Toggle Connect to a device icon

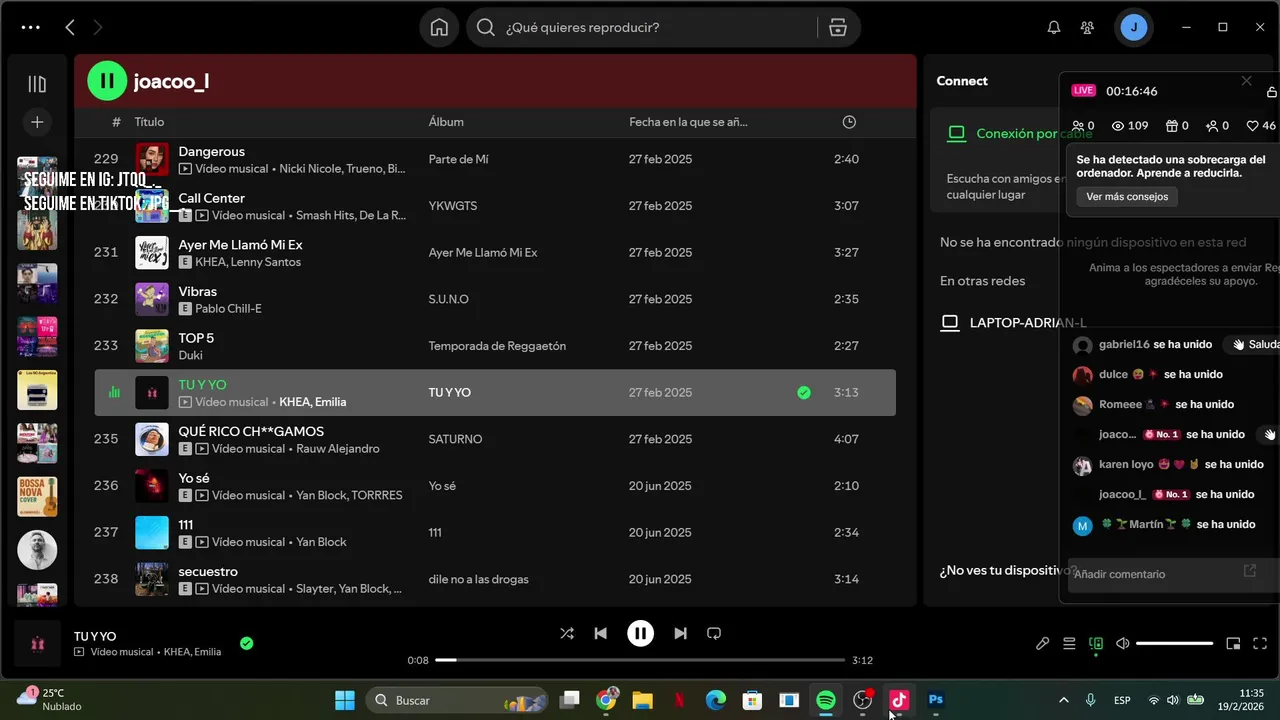(x=1096, y=644)
